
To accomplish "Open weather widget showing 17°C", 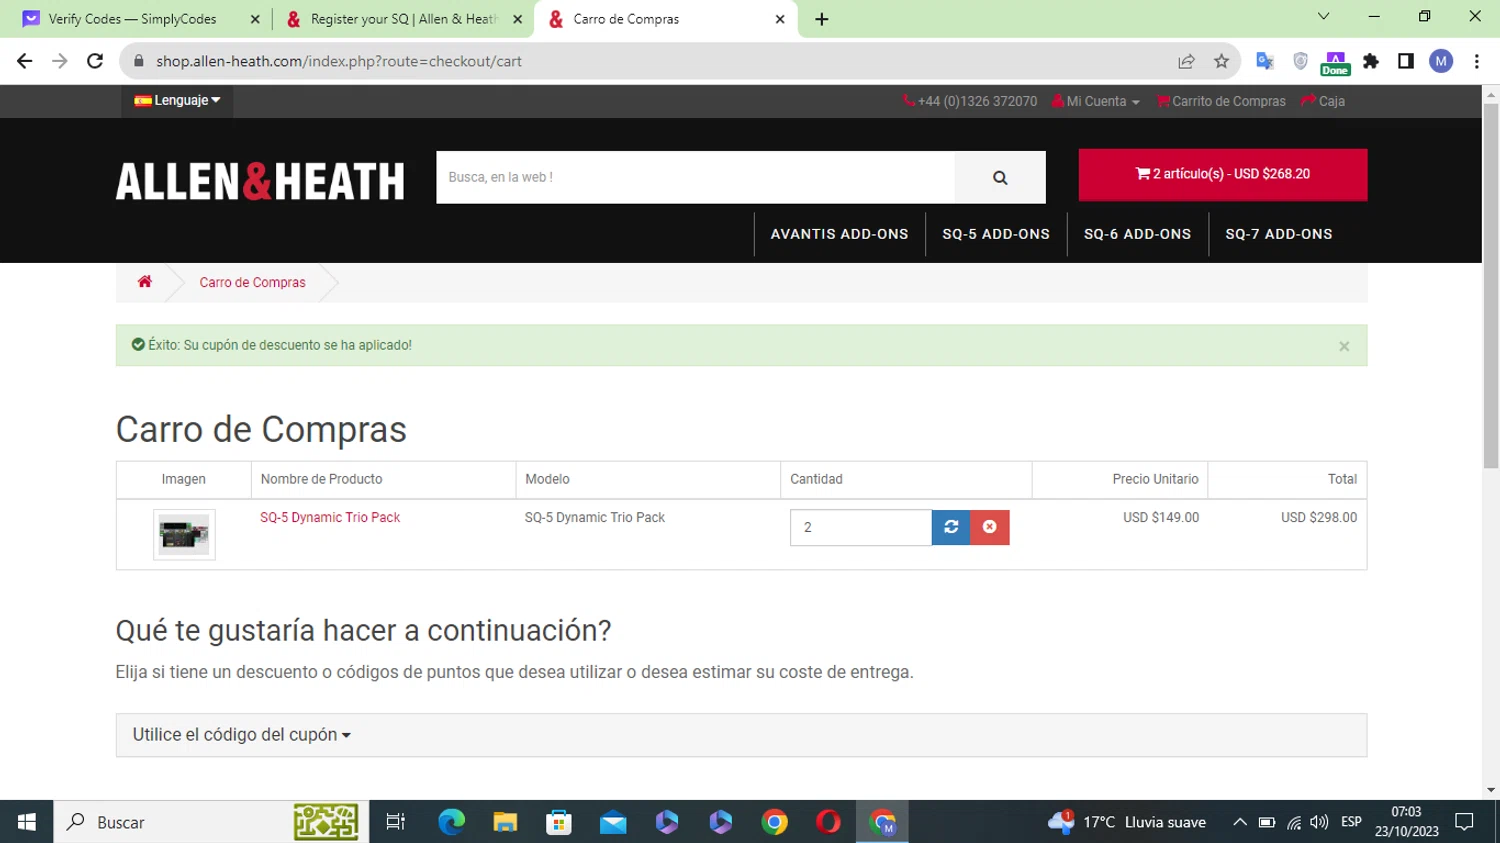I will 1127,822.
